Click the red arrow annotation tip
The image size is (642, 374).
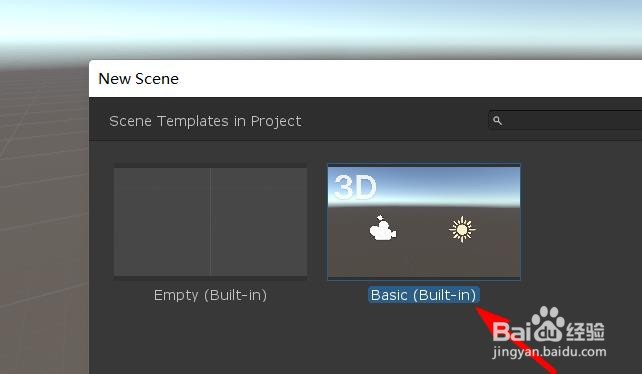coord(479,311)
